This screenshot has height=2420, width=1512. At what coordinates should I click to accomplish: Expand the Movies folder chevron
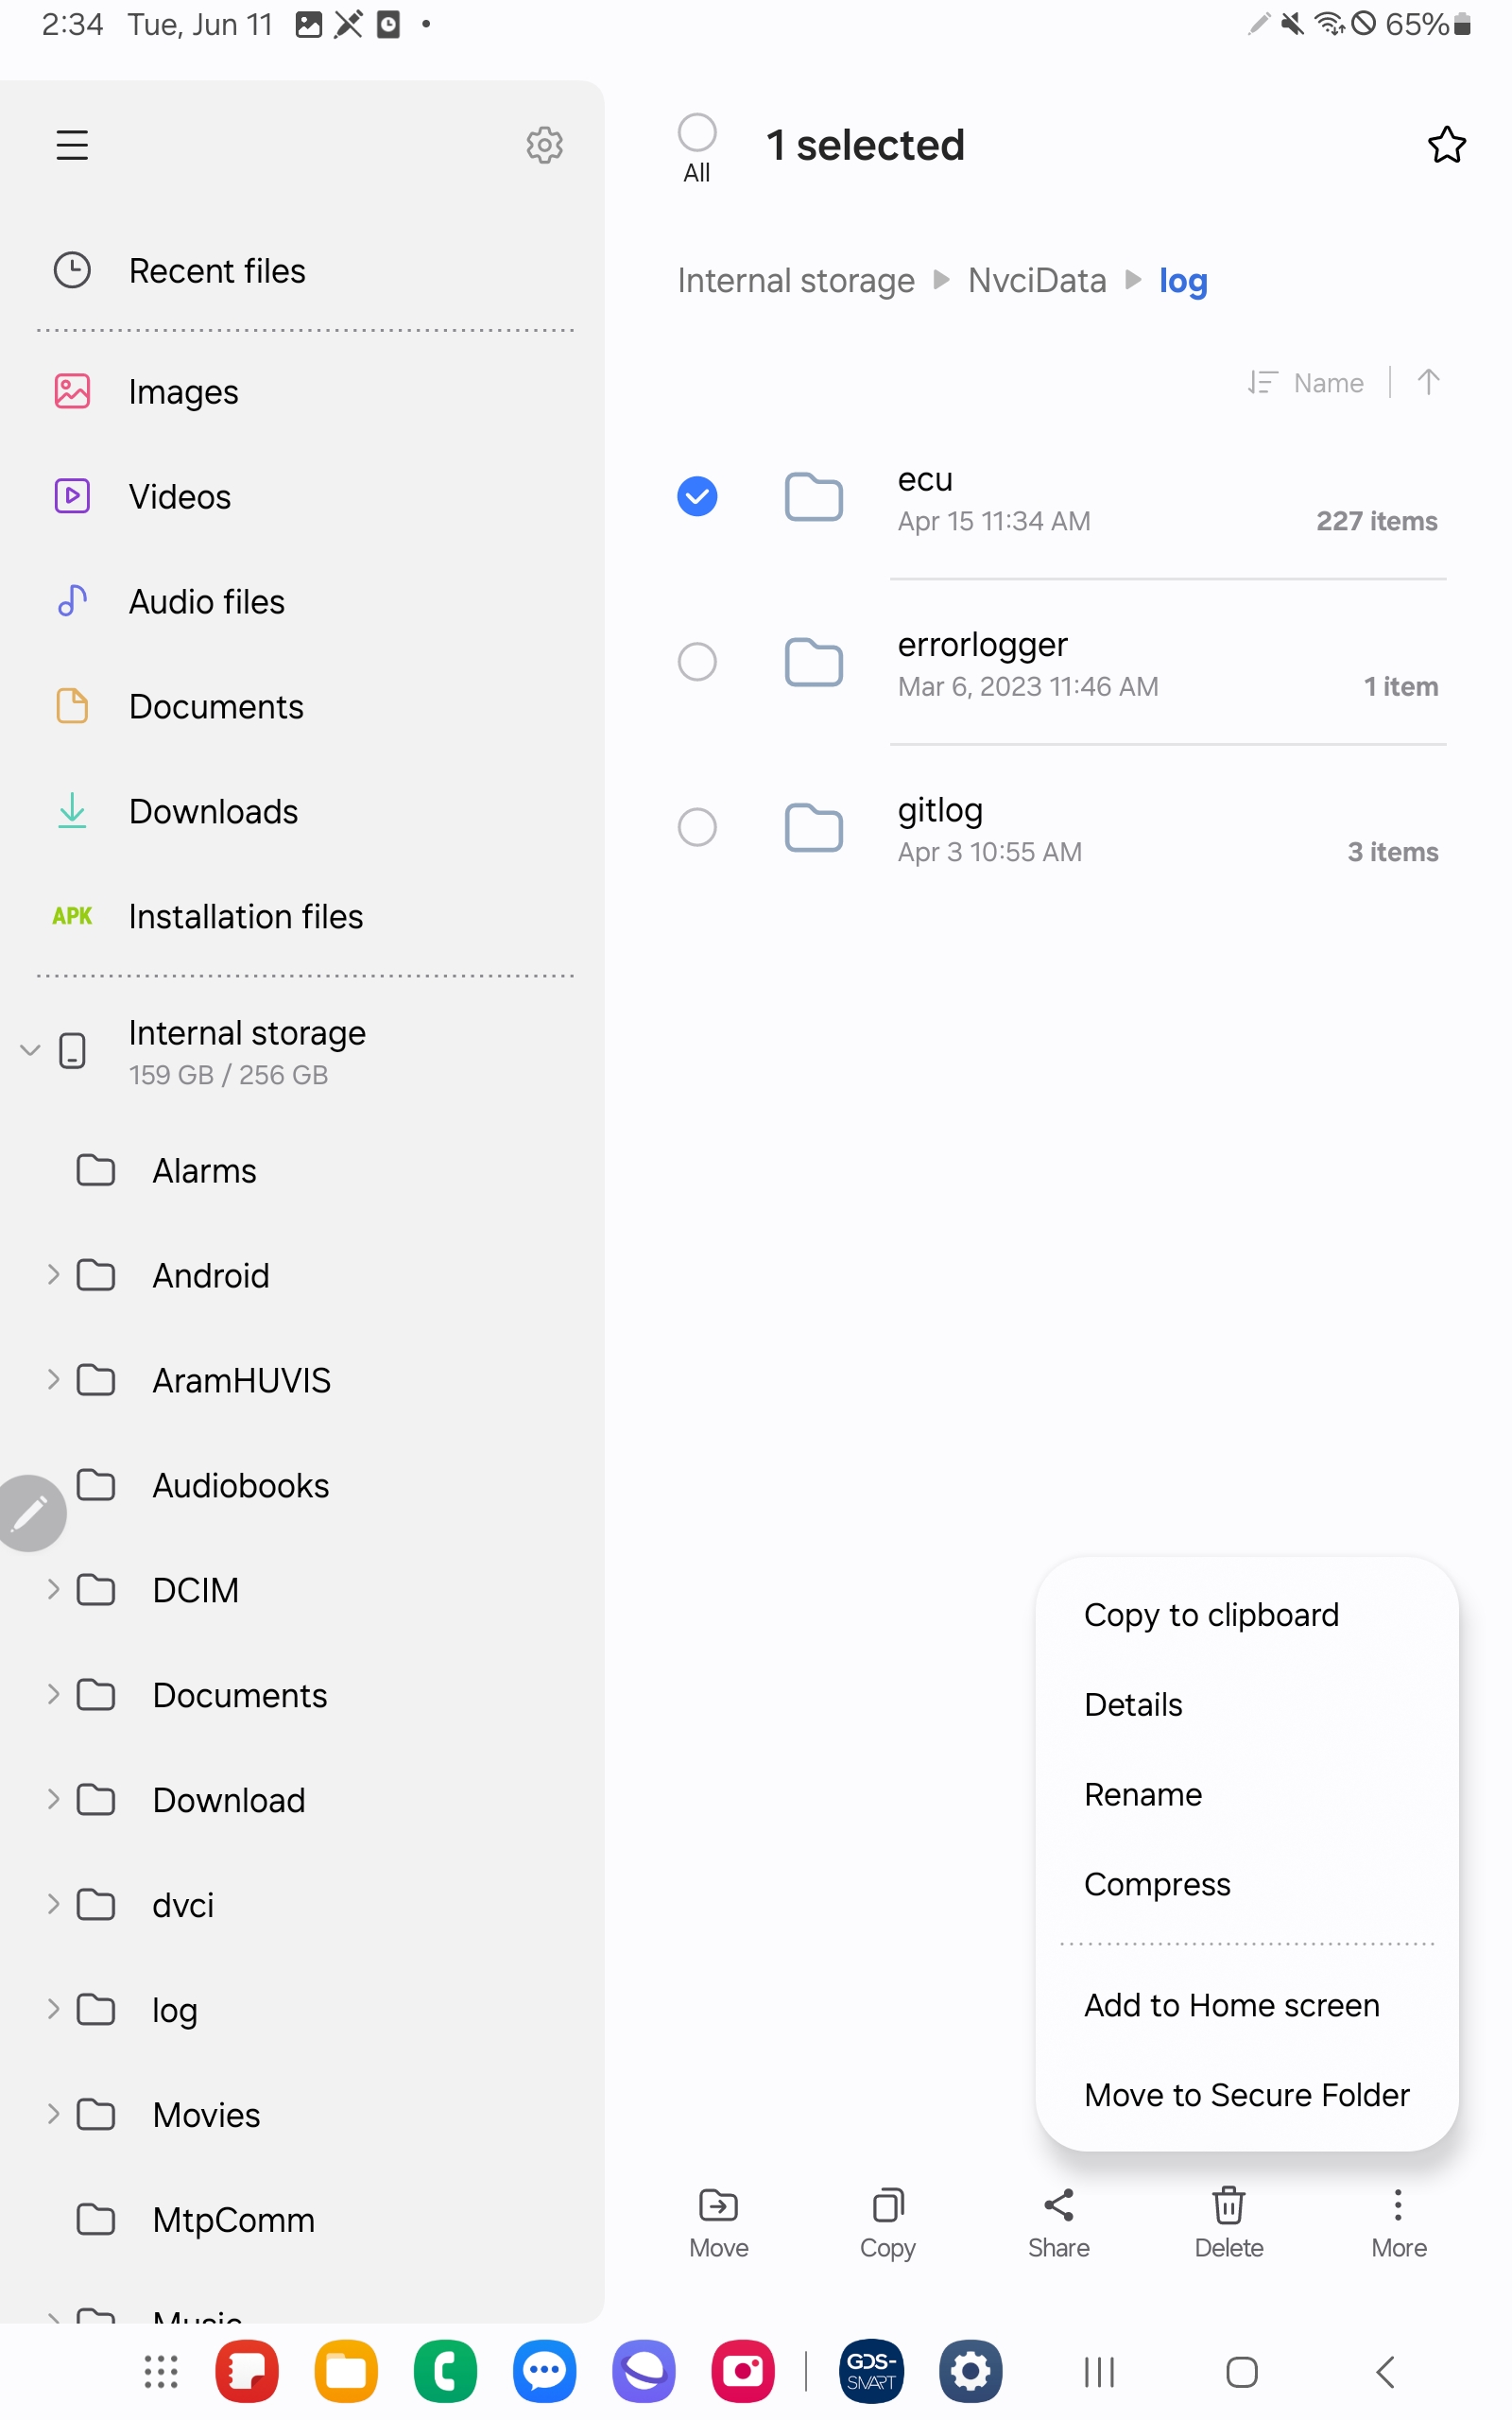[53, 2115]
